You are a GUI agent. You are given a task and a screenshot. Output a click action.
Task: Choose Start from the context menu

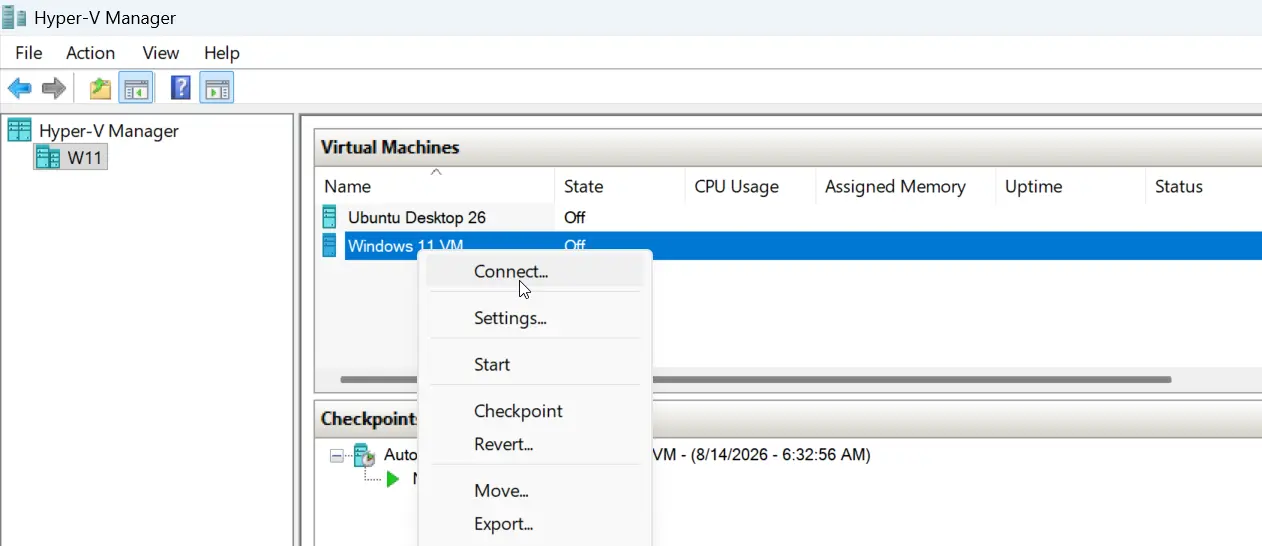[535, 365]
